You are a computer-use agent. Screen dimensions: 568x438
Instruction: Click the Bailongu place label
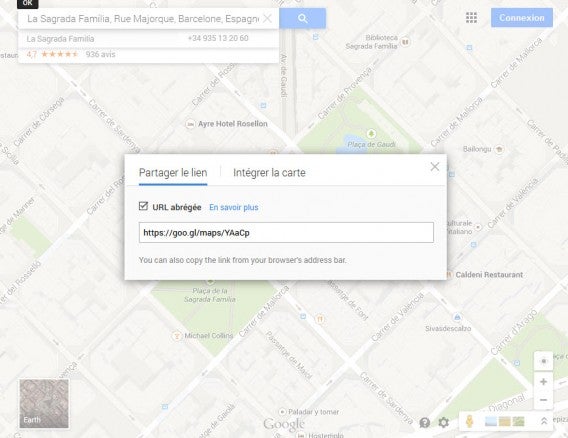[477, 149]
